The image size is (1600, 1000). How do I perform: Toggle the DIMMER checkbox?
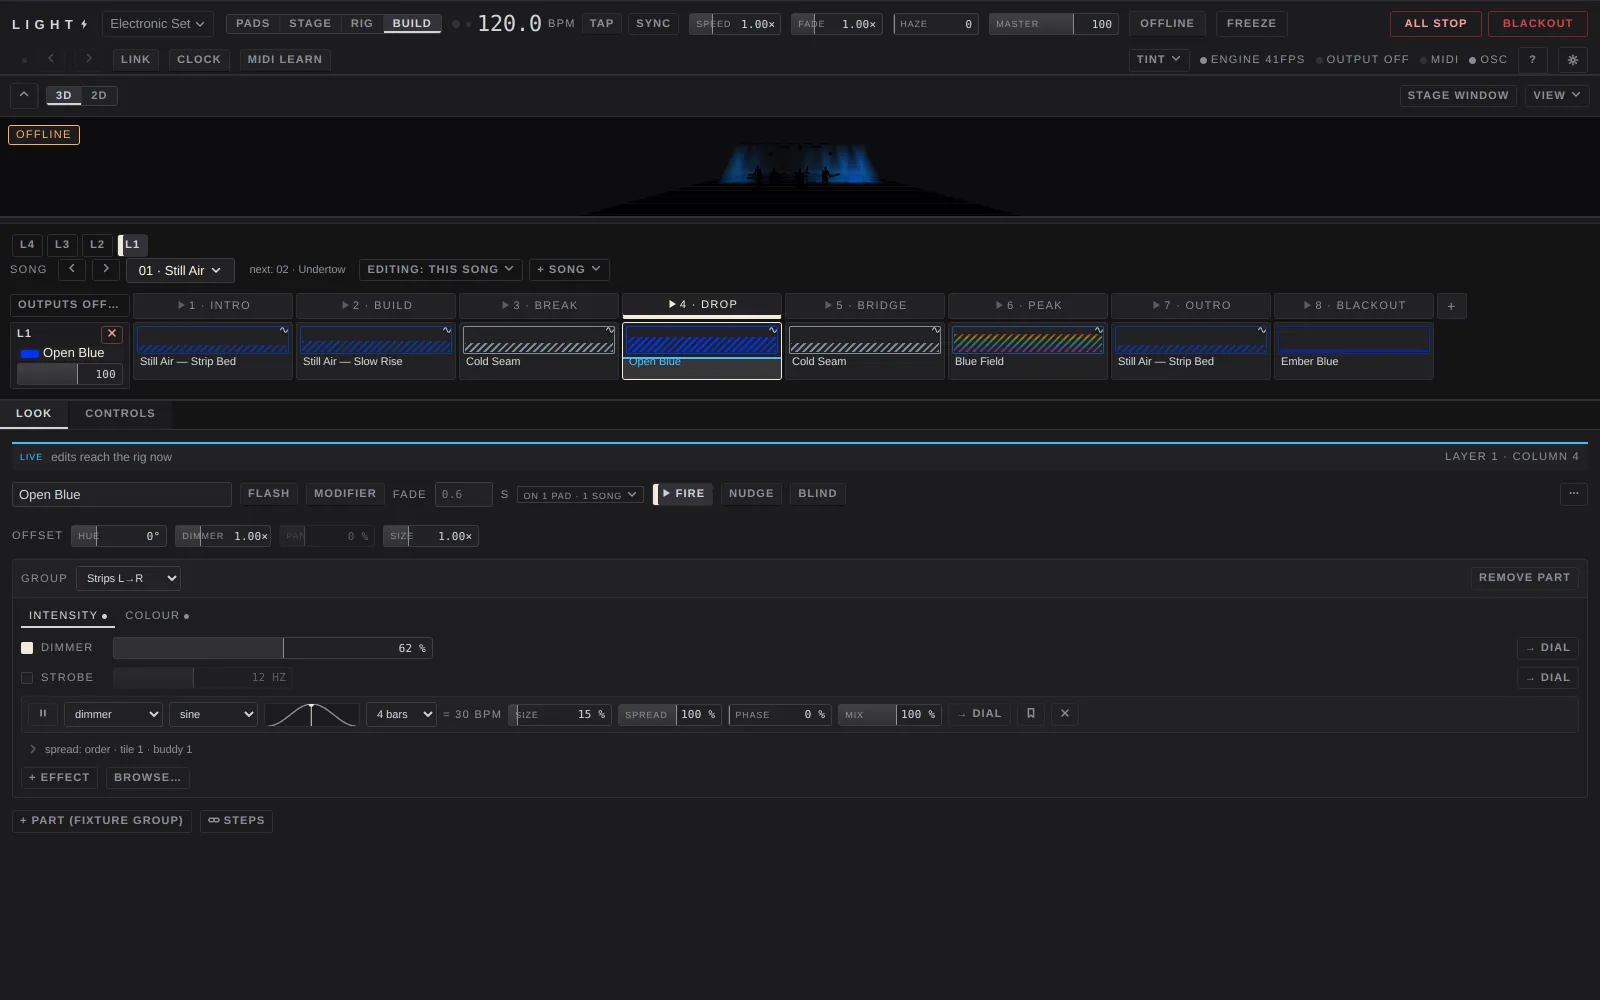(27, 648)
